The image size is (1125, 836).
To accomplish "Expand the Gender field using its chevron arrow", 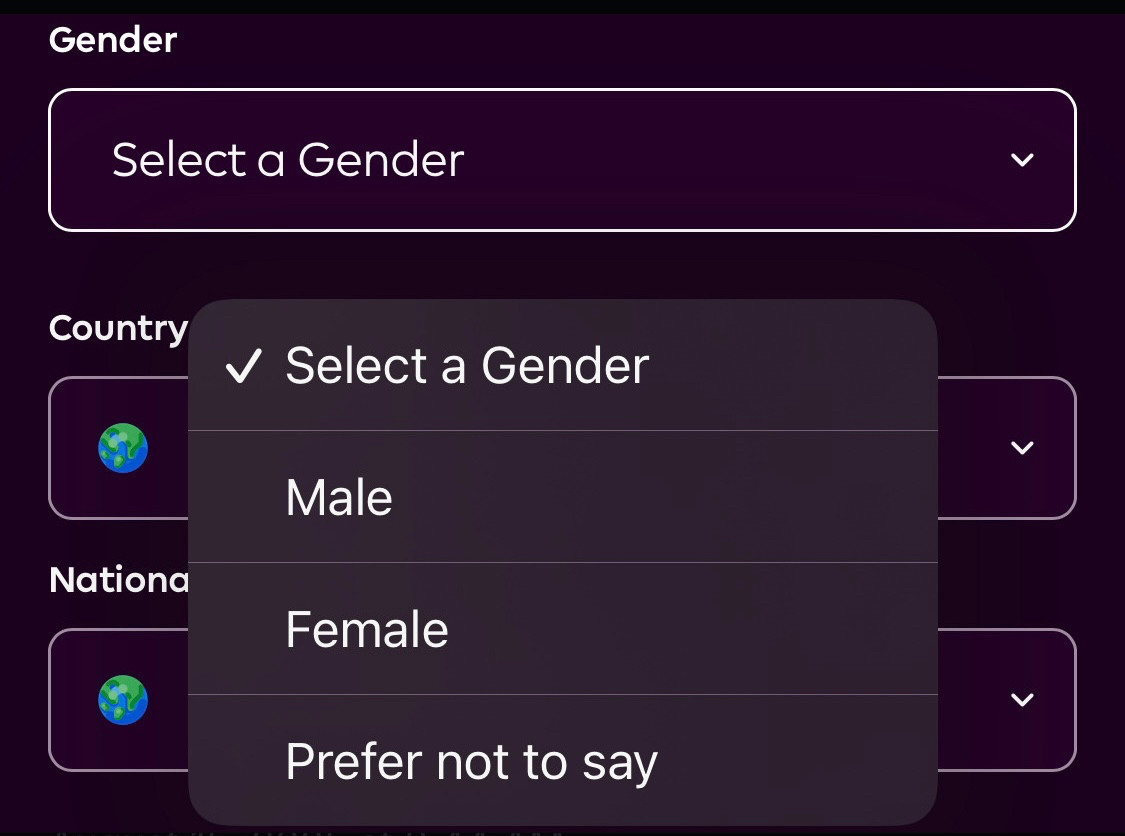I will click(x=1022, y=159).
